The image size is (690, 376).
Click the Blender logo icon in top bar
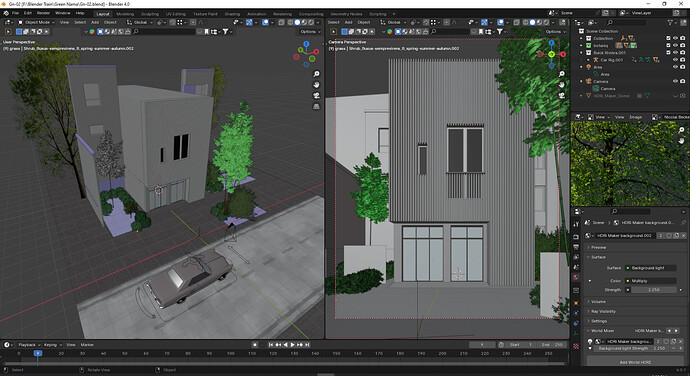tap(6, 13)
